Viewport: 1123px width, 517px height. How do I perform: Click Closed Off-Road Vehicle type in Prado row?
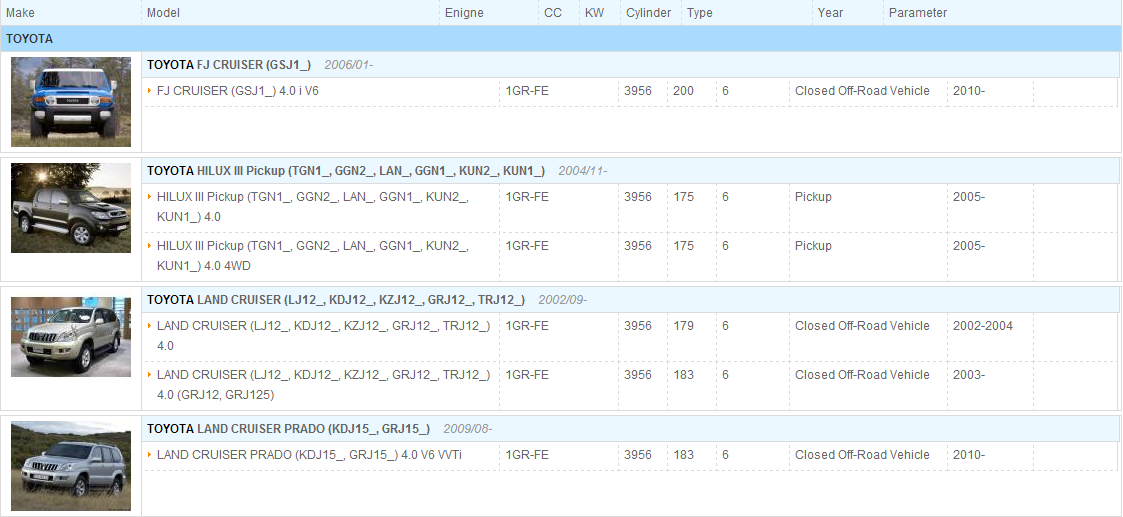(862, 455)
